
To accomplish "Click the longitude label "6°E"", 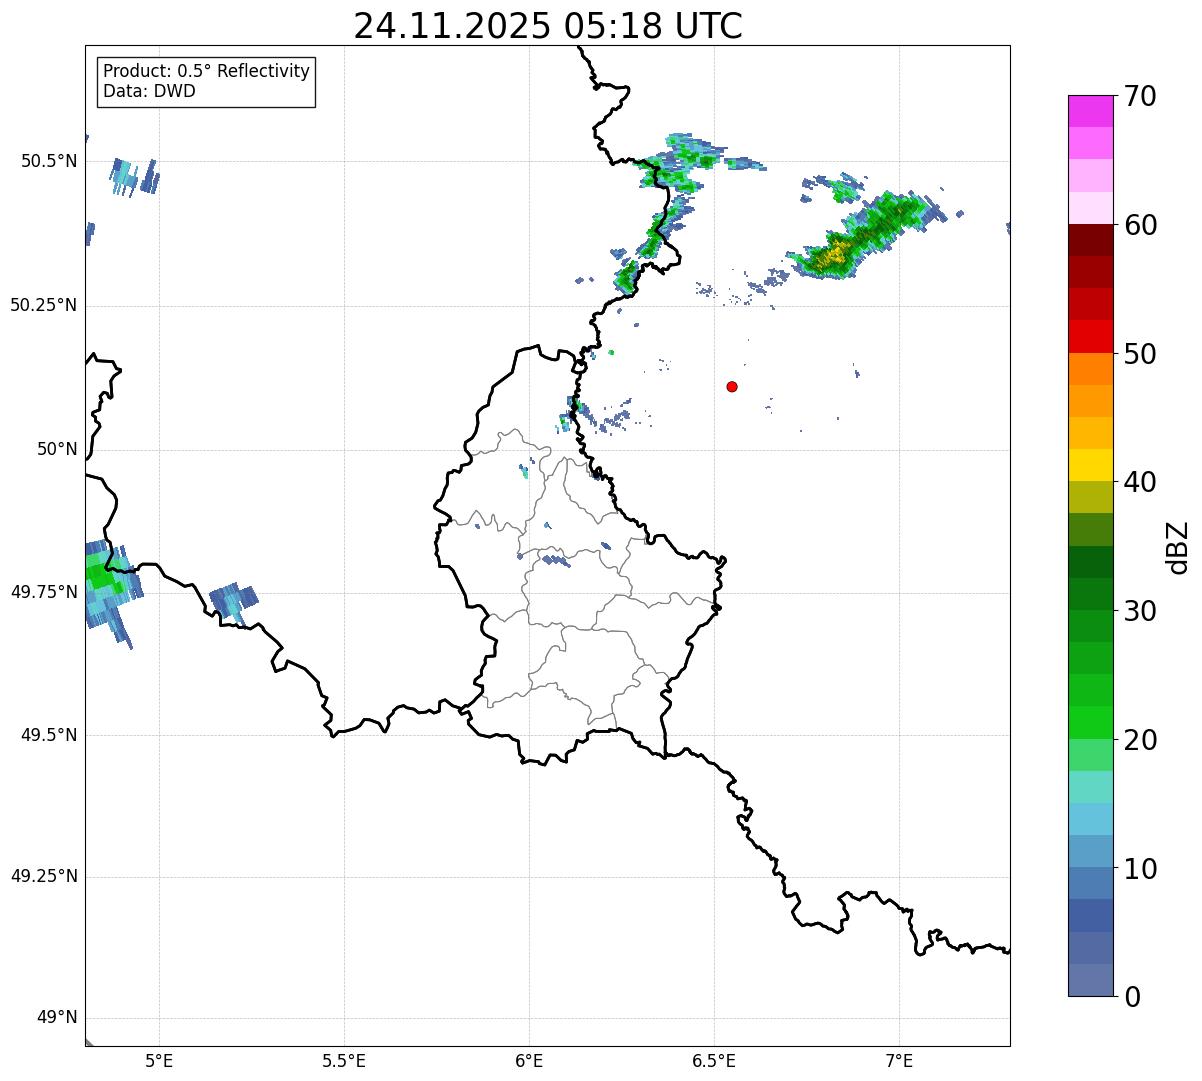I will tap(529, 1062).
